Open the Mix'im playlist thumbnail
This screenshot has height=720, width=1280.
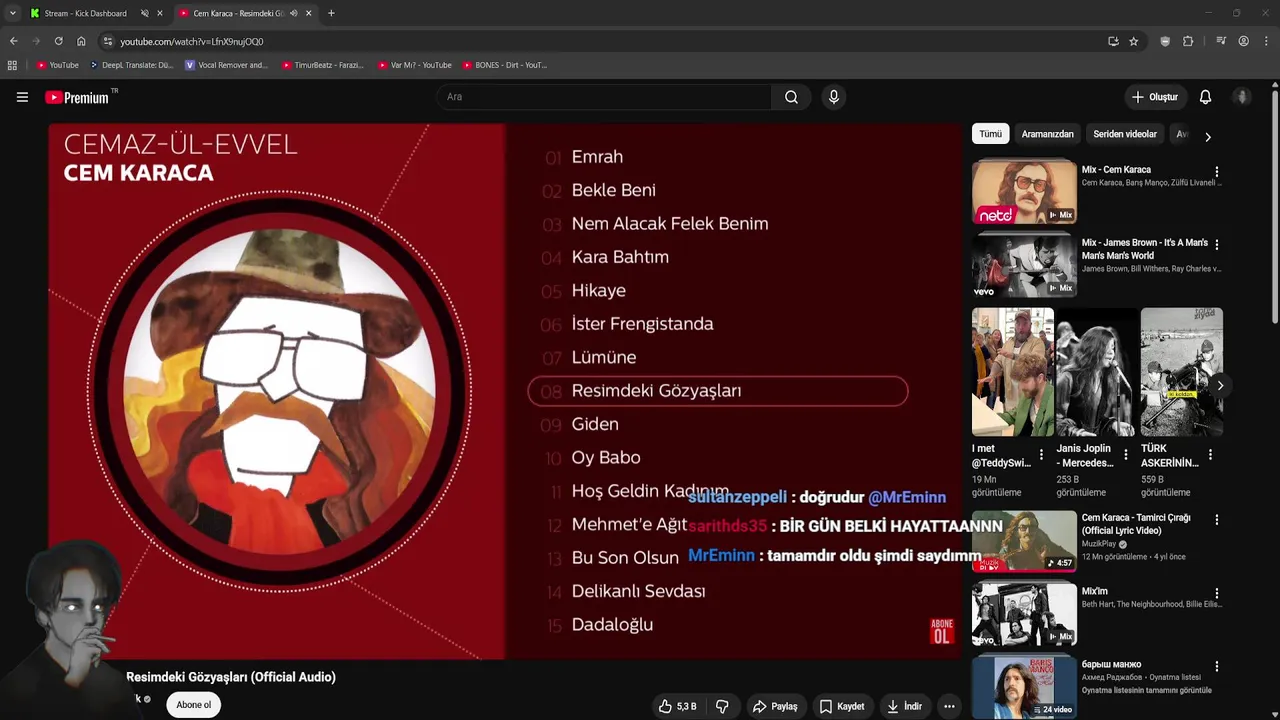click(x=1024, y=614)
